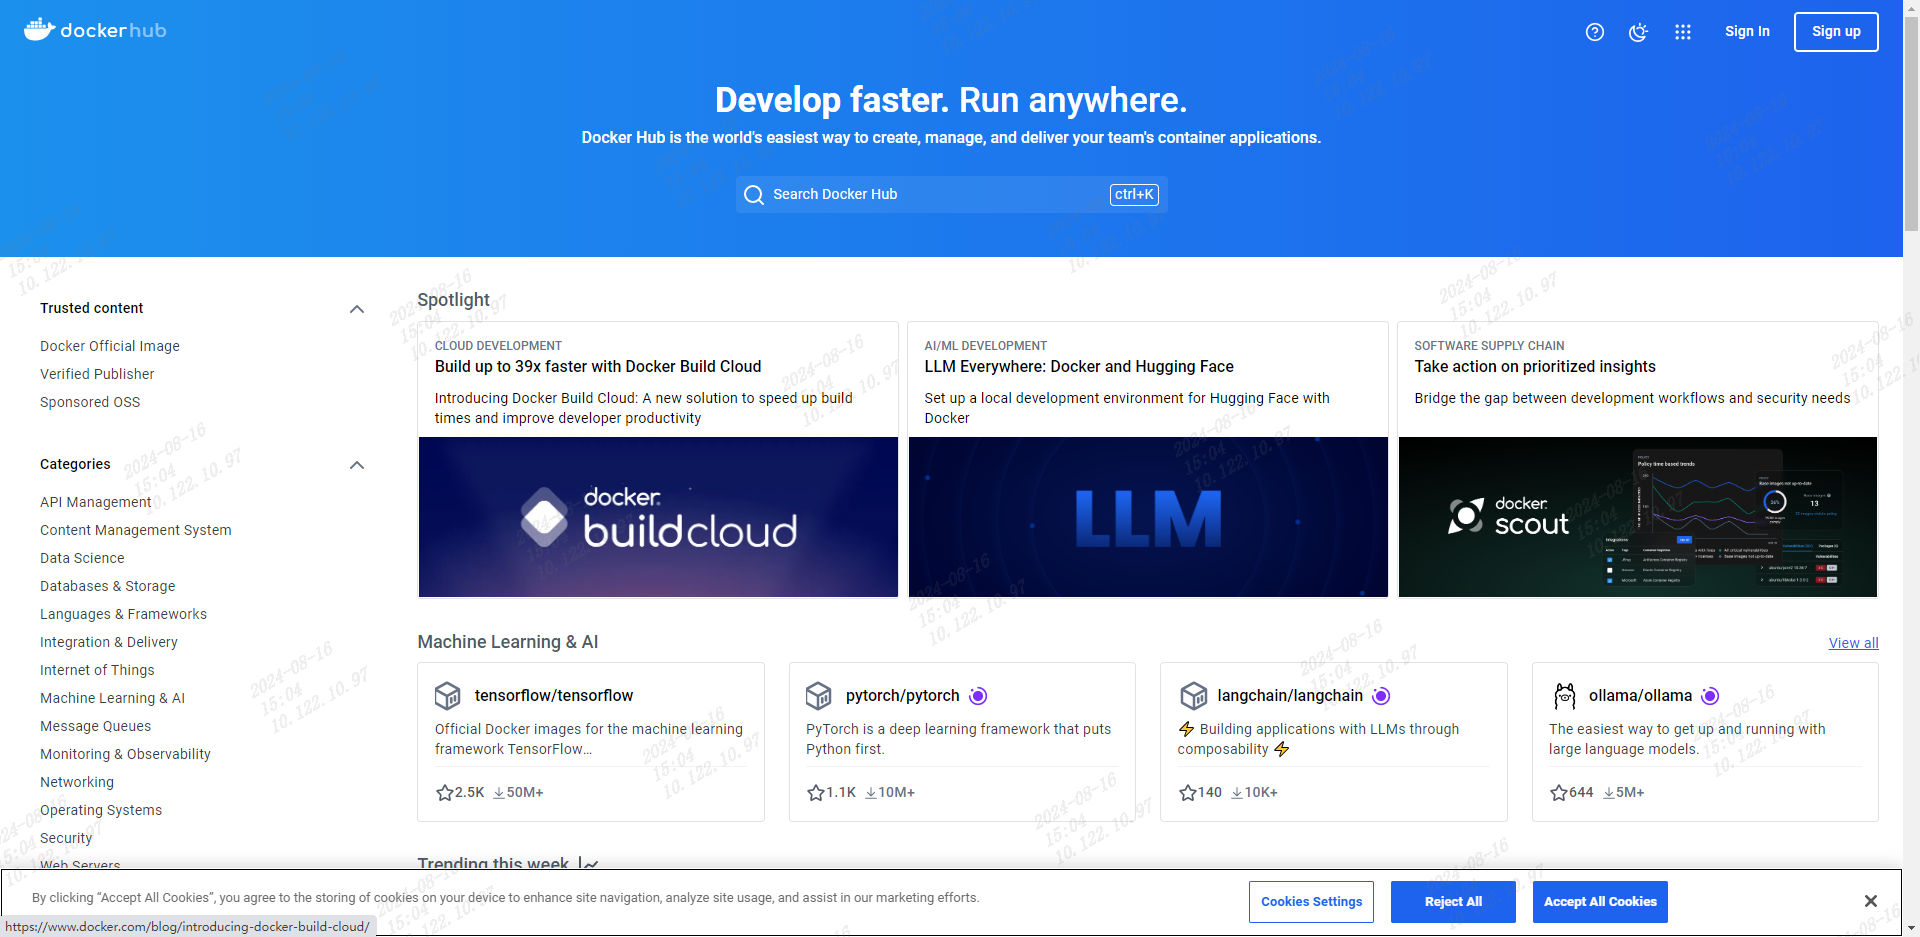Open the ollama/ollama repository title
1920x937 pixels.
click(x=1641, y=695)
